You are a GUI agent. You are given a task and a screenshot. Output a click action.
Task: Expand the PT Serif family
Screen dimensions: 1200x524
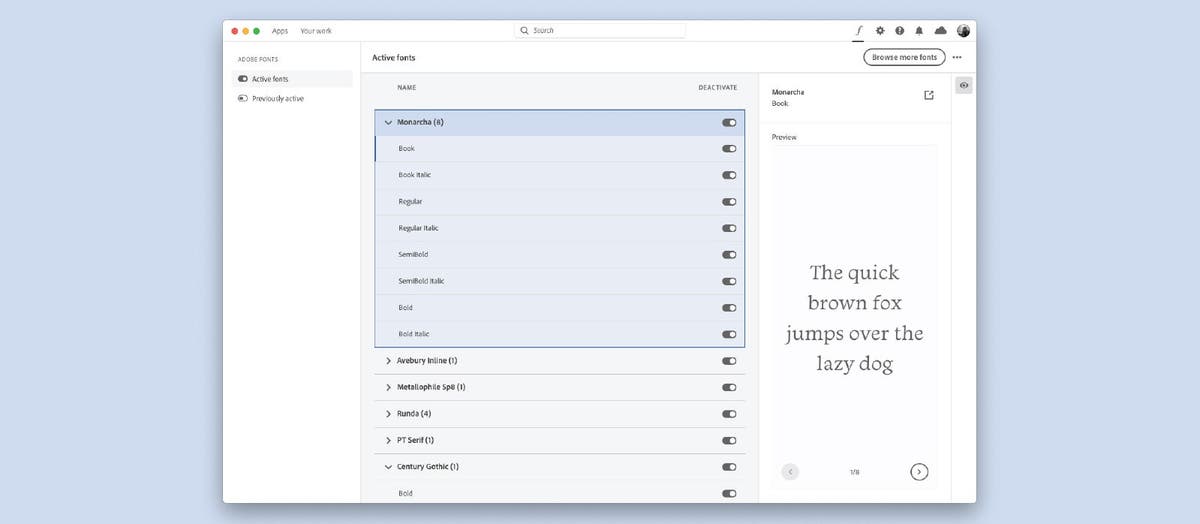(388, 440)
